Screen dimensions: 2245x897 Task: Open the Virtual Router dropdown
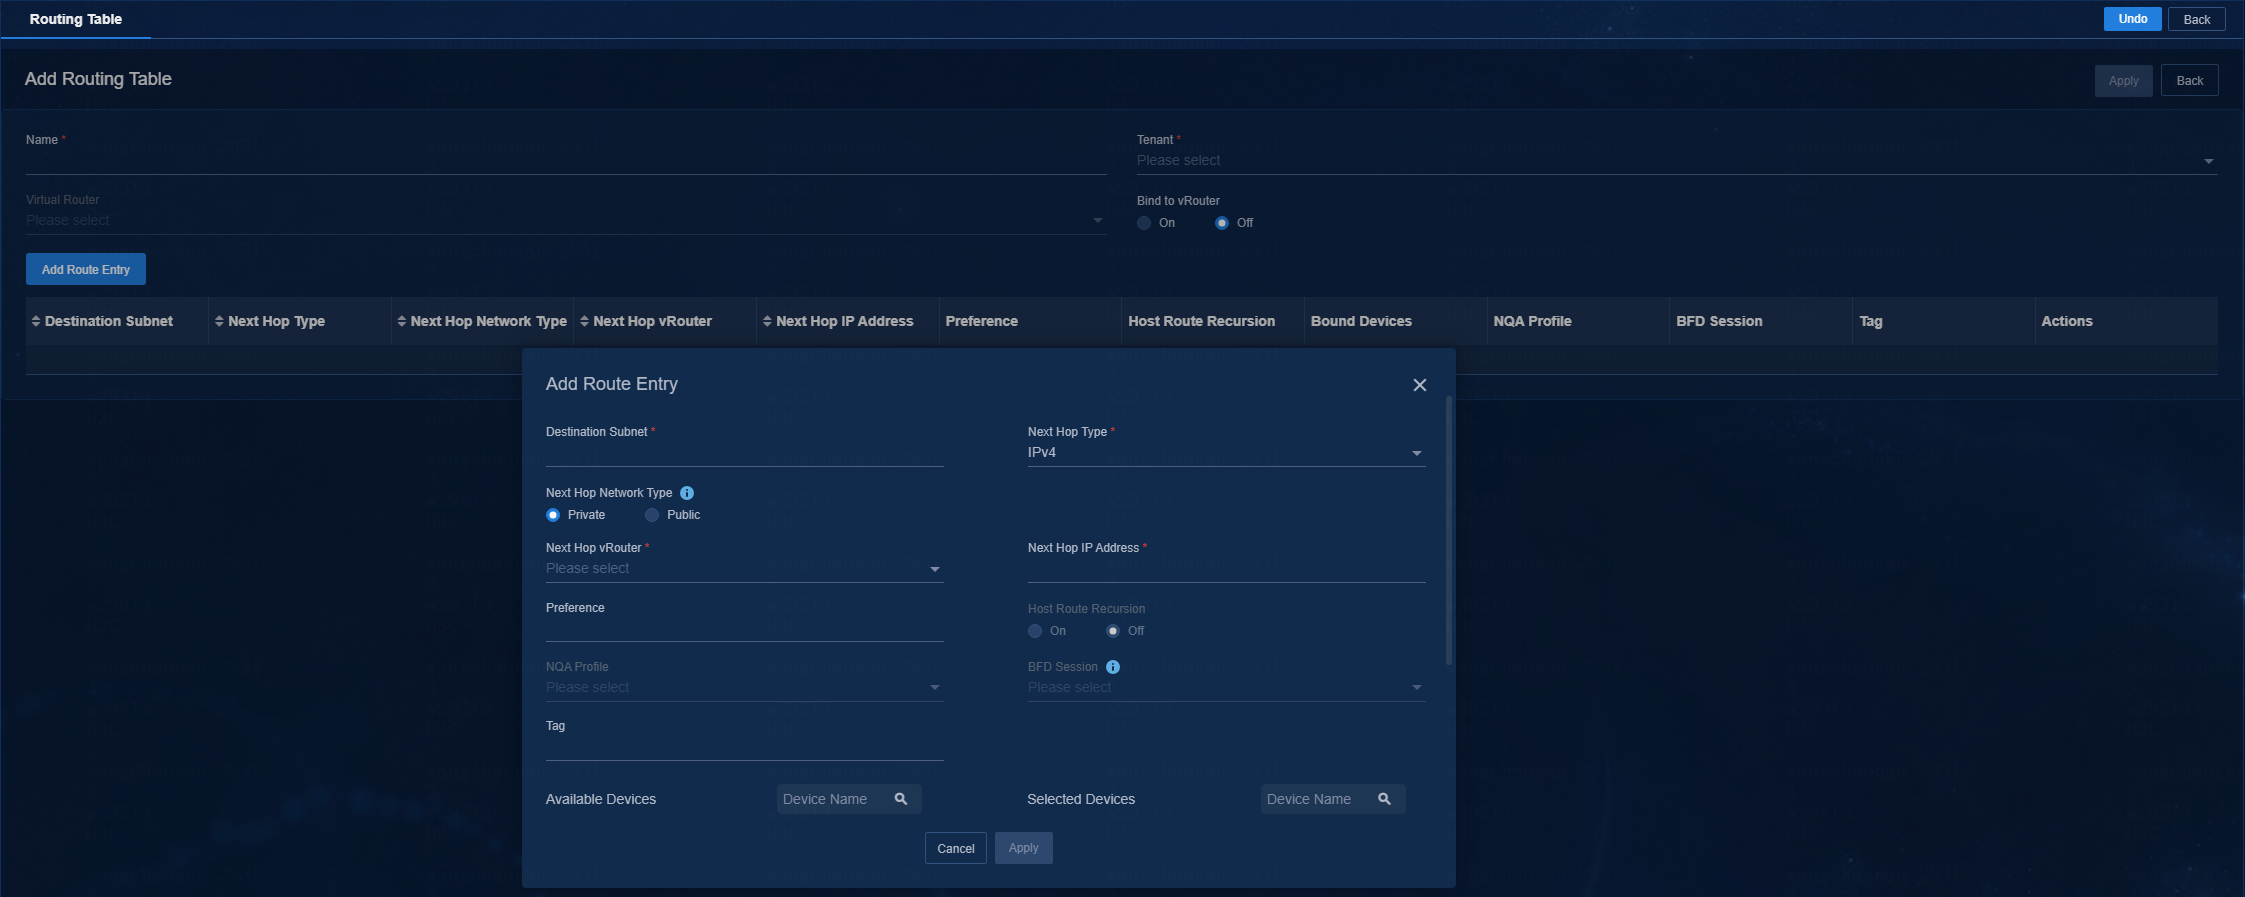click(x=566, y=221)
